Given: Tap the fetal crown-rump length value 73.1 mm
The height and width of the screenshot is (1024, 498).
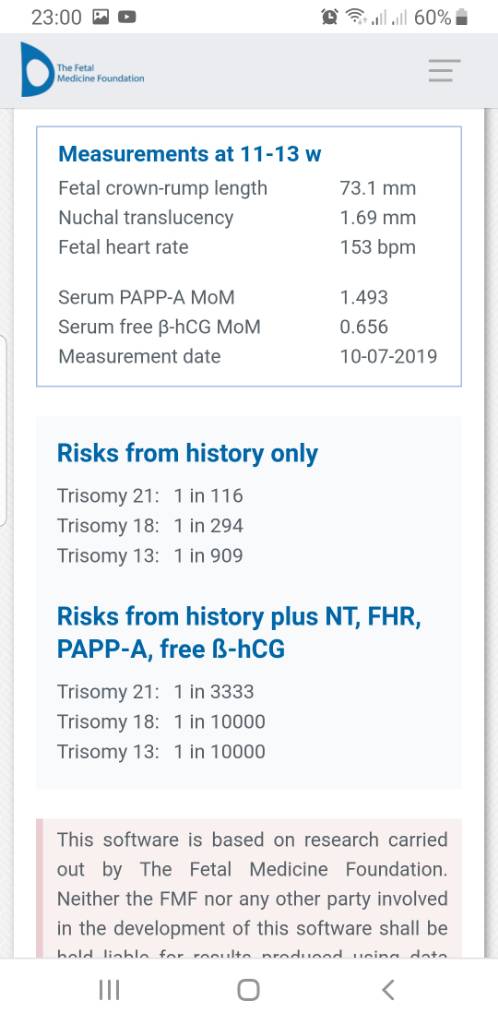Looking at the screenshot, I should point(378,188).
